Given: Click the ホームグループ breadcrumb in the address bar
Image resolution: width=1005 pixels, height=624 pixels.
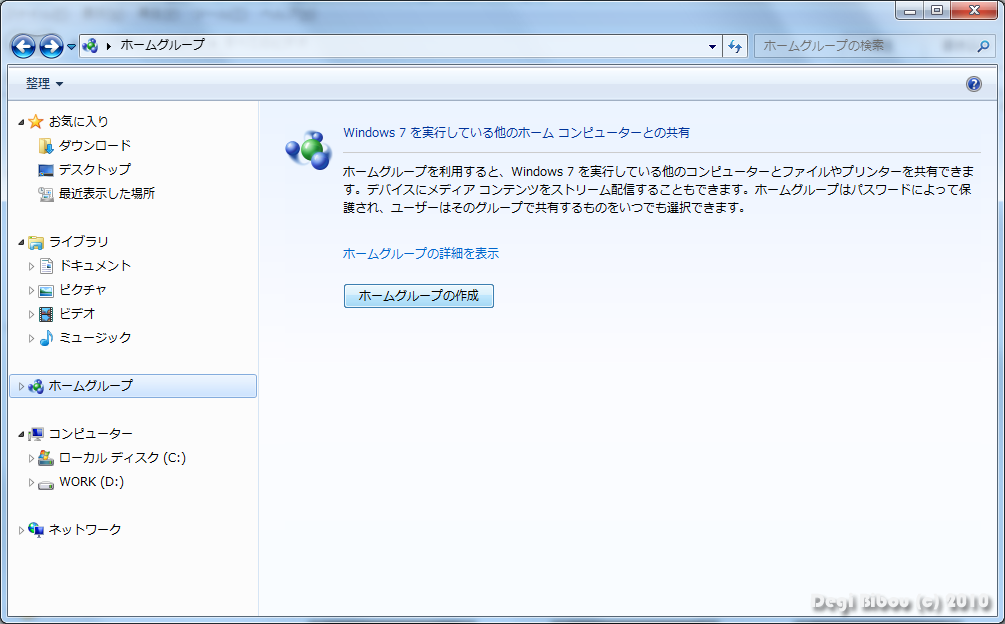Looking at the screenshot, I should tap(162, 45).
